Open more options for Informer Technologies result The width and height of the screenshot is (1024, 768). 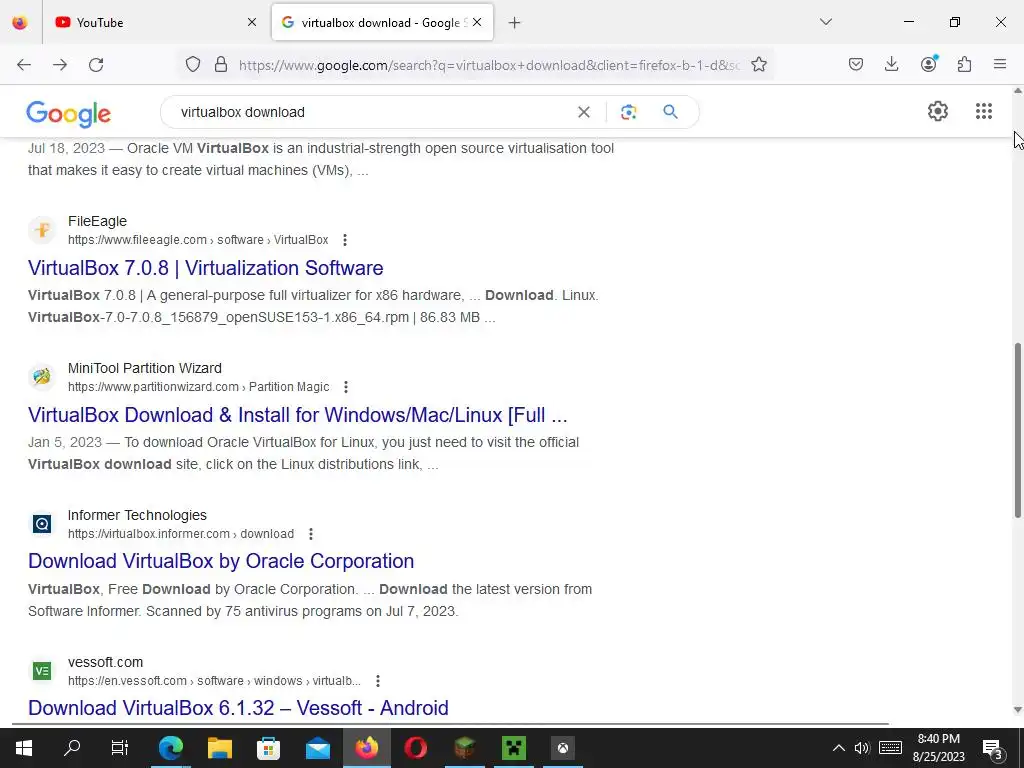tap(311, 534)
